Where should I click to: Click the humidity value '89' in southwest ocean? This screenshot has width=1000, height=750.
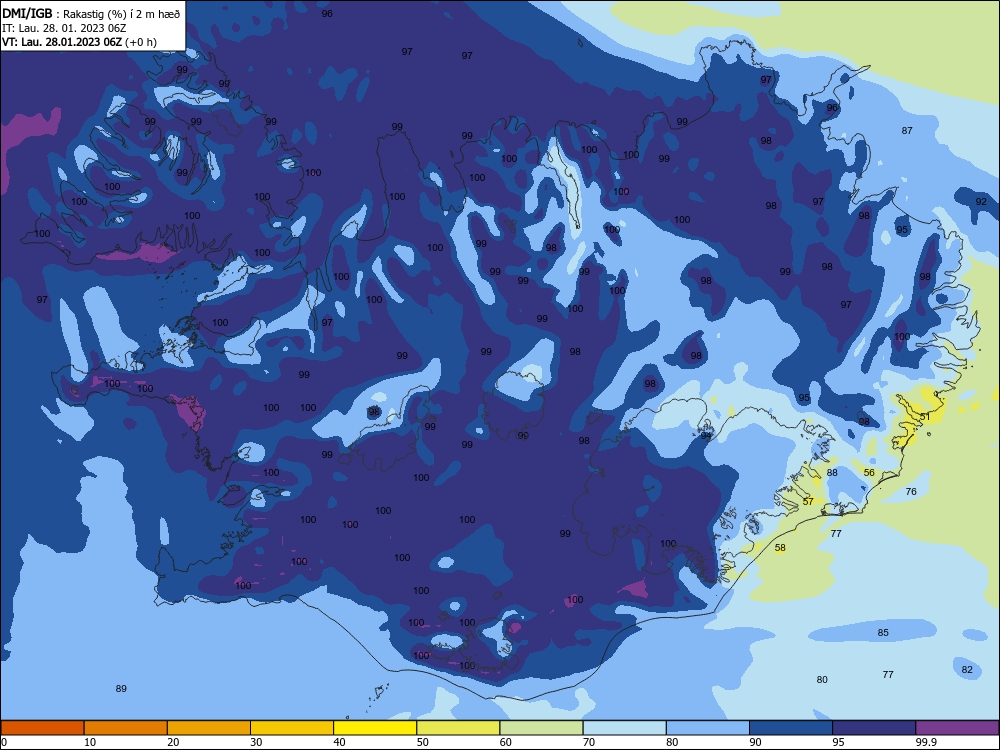click(x=121, y=689)
